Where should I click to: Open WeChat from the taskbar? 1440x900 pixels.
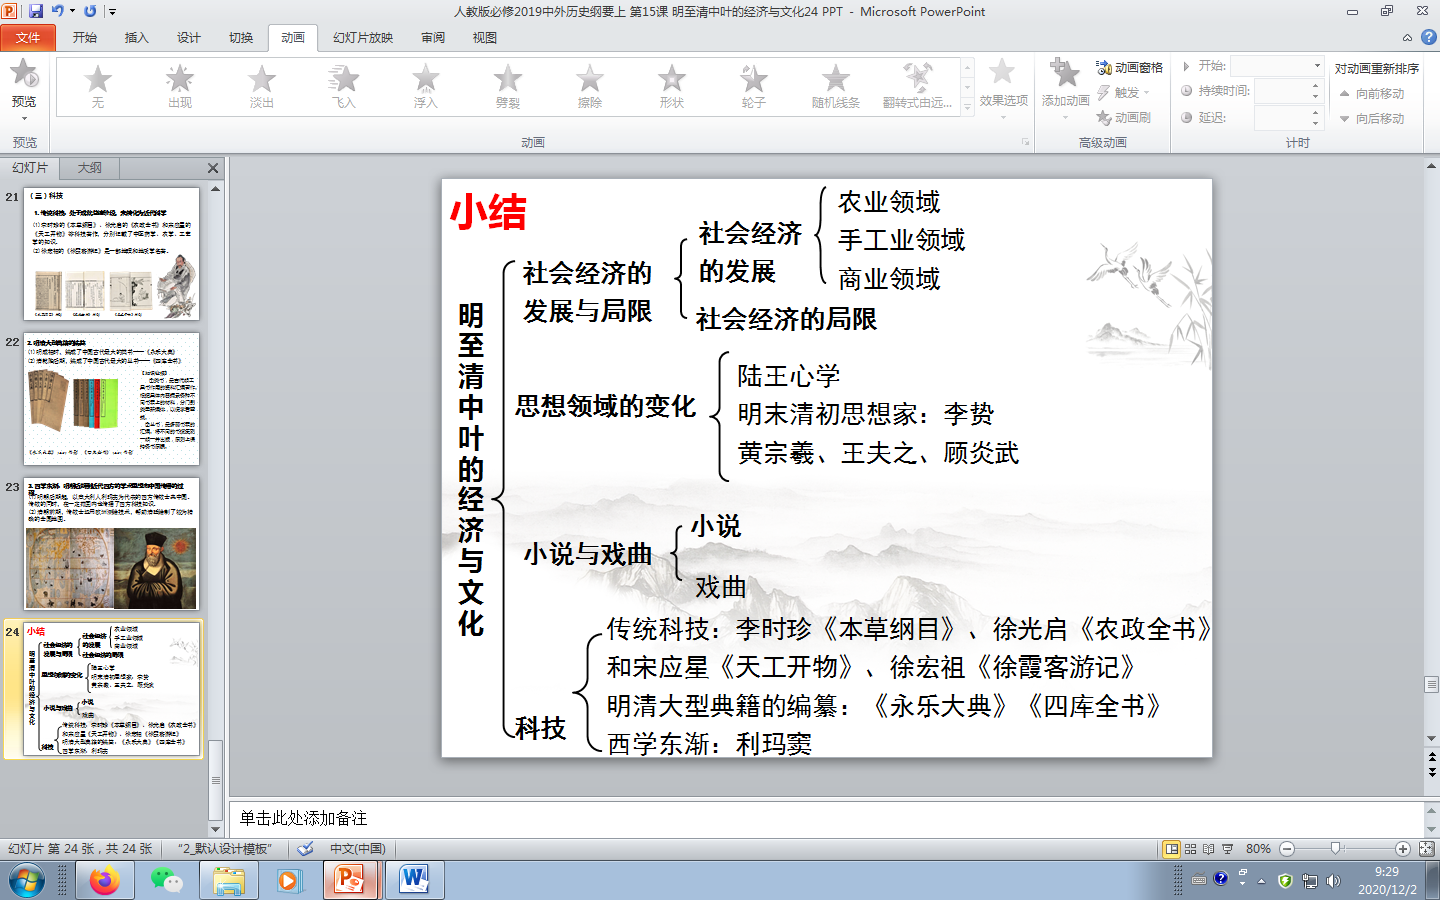tap(168, 880)
